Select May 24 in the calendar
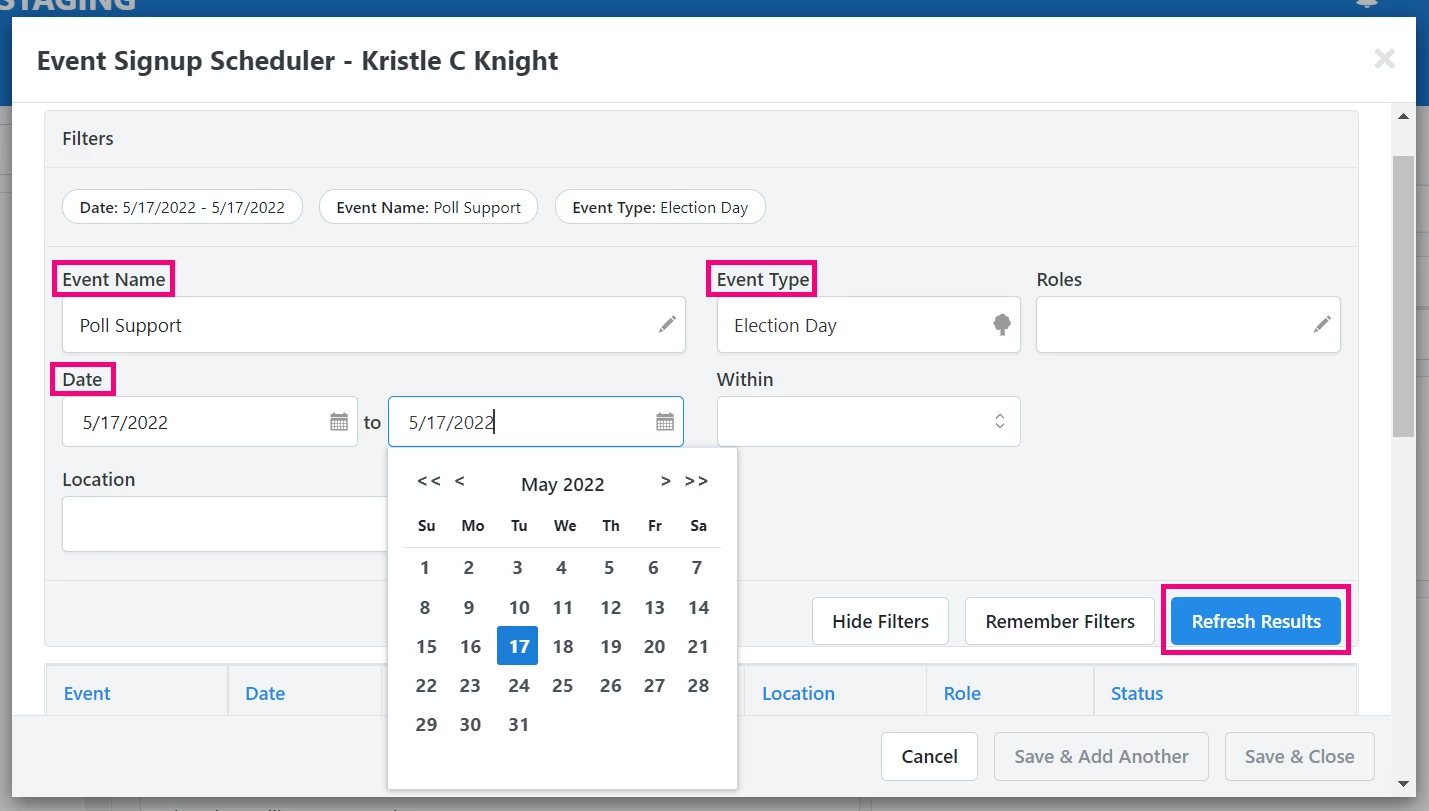Viewport: 1429px width, 811px height. click(x=518, y=685)
